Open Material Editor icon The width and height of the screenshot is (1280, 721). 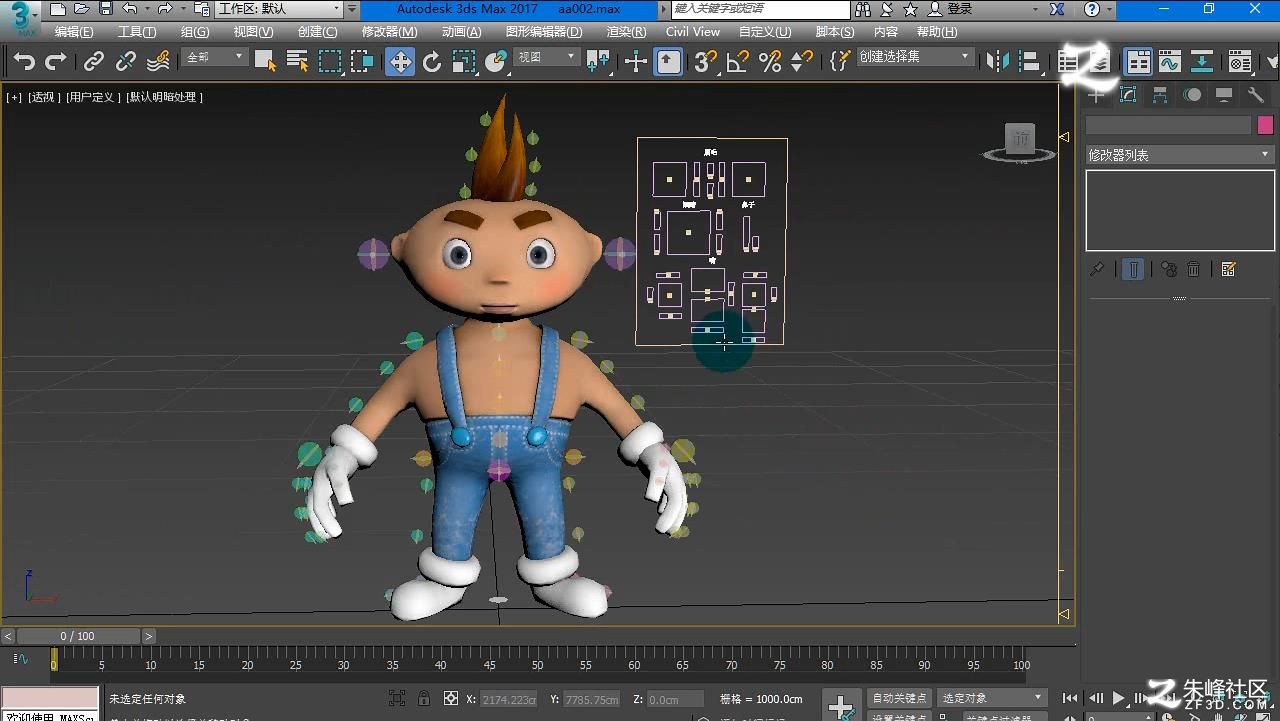1240,62
